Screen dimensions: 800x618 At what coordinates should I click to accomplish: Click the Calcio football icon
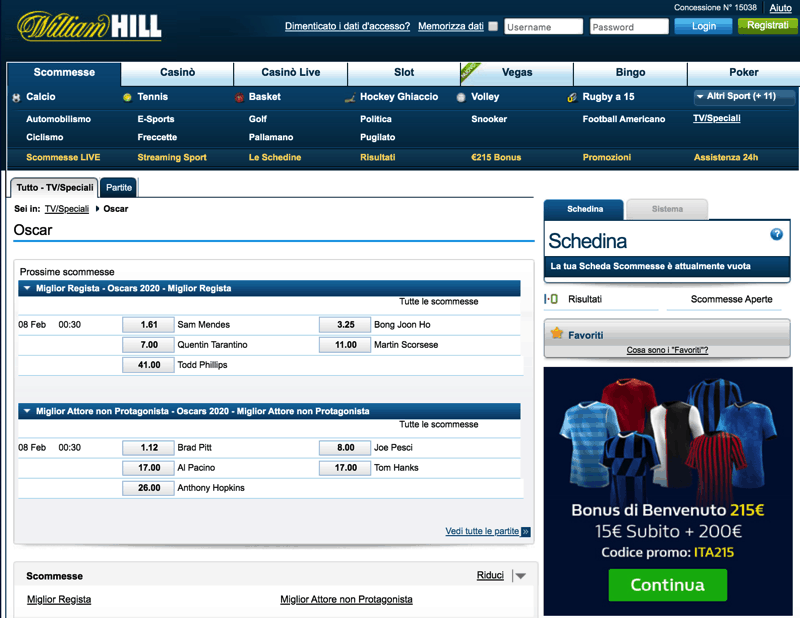16,97
